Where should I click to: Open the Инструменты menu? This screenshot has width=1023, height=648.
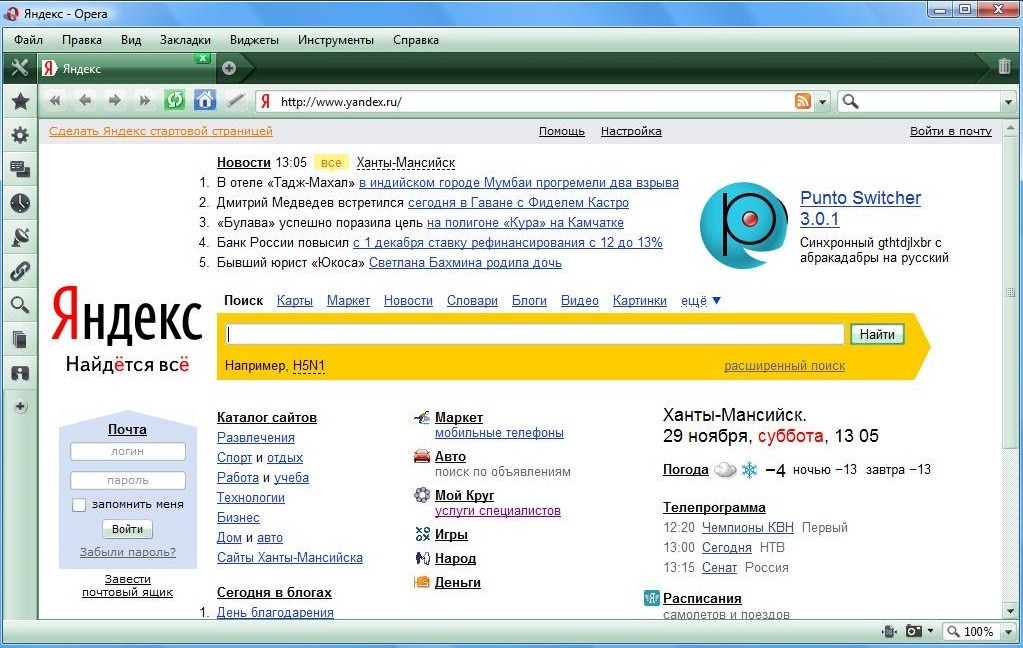(335, 40)
